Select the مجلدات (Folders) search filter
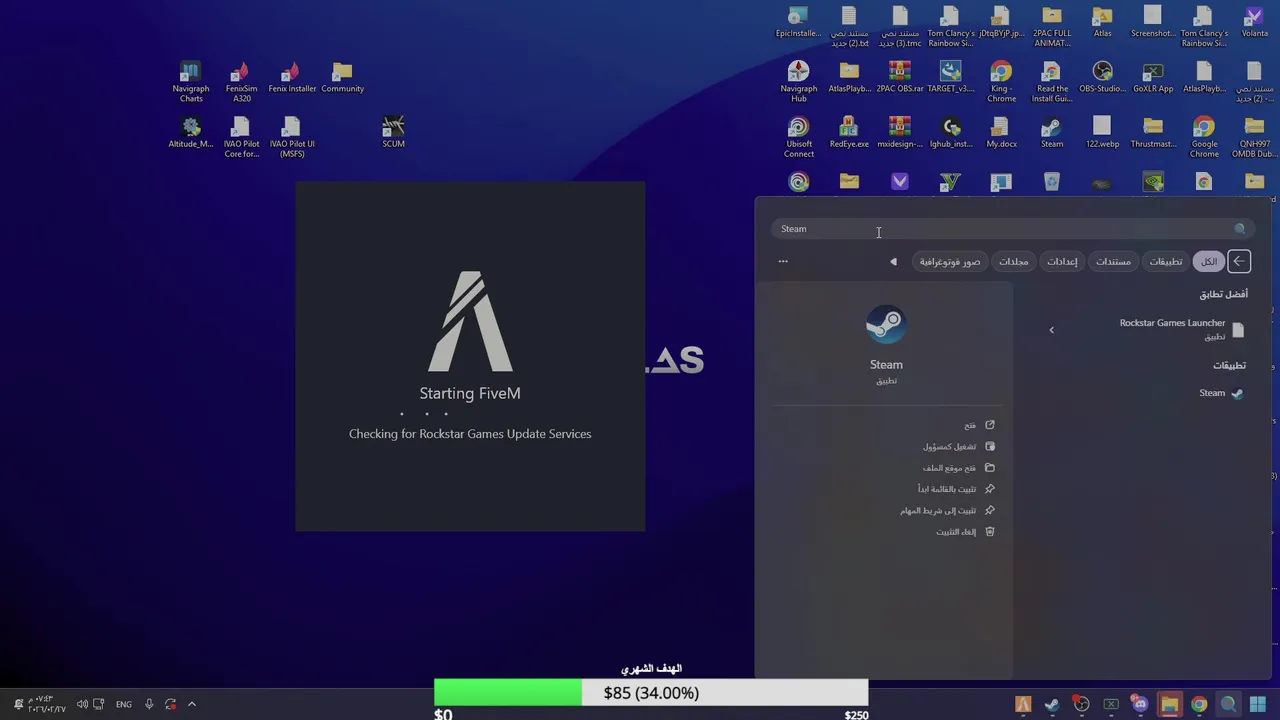This screenshot has height=720, width=1280. 1013,261
